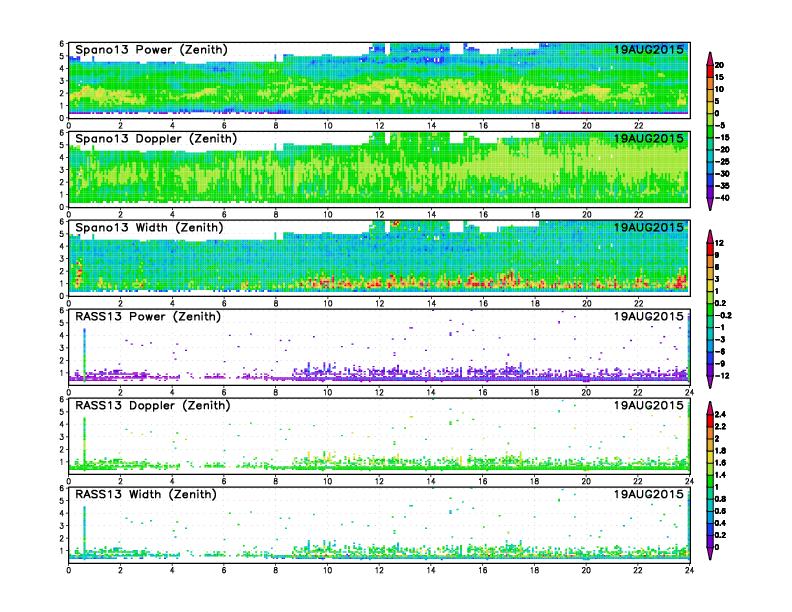Click the "15" label on the top colorbar
The height and width of the screenshot is (612, 792).
tap(719, 77)
